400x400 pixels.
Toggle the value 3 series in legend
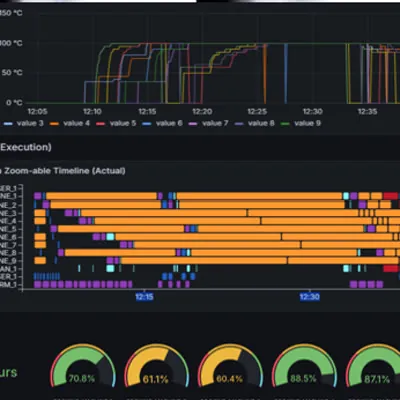pos(23,123)
